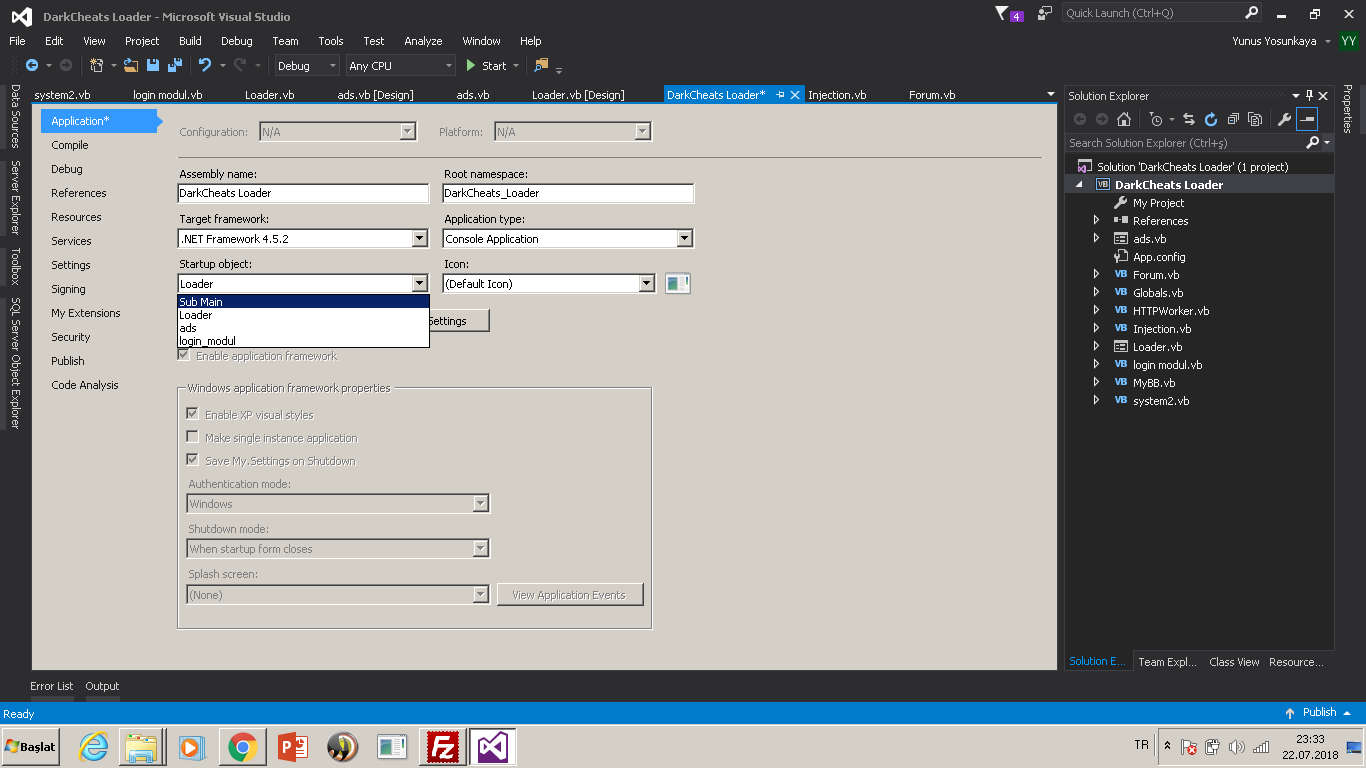Click the Root namespace input field
Viewport: 1366px width, 768px height.
[568, 193]
